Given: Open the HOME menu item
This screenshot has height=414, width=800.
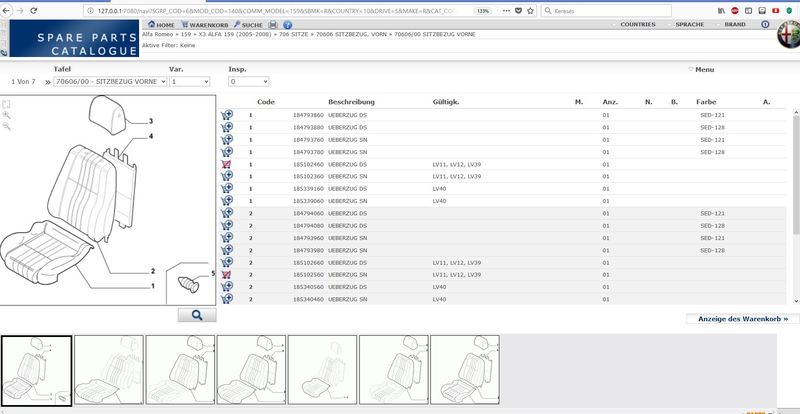Looking at the screenshot, I should pyautogui.click(x=164, y=23).
